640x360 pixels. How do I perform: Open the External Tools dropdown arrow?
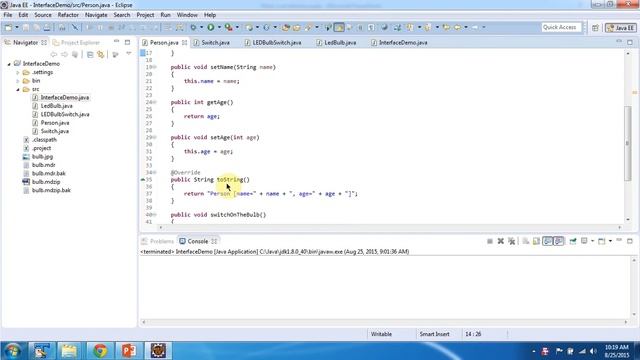point(237,27)
